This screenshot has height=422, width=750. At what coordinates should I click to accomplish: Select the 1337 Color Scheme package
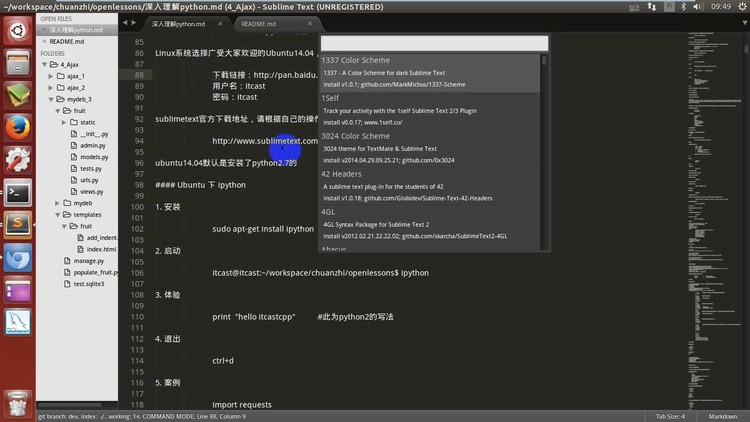430,72
